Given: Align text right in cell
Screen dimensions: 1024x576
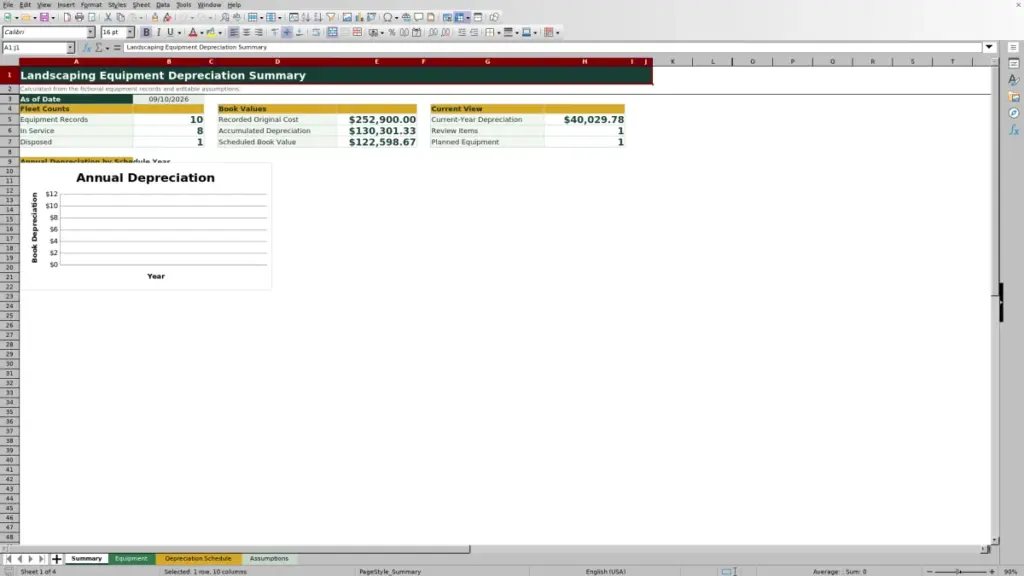Looking at the screenshot, I should point(259,33).
